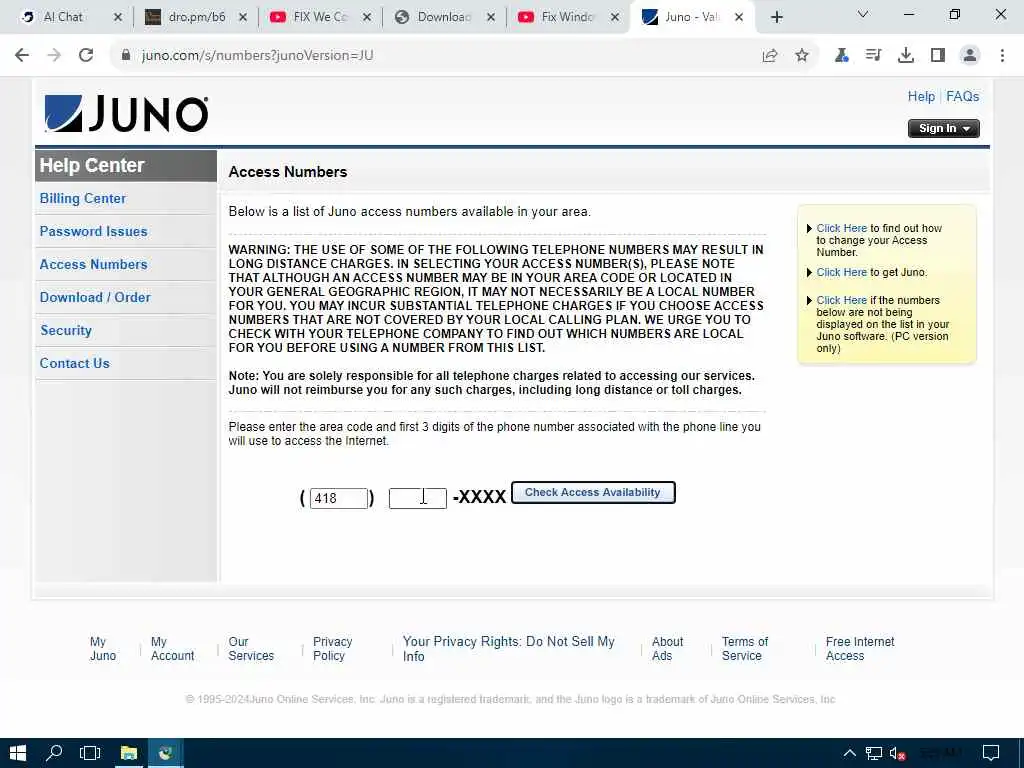Screen dimensions: 1024x768
Task: Open My Account footer link
Action: (x=172, y=648)
